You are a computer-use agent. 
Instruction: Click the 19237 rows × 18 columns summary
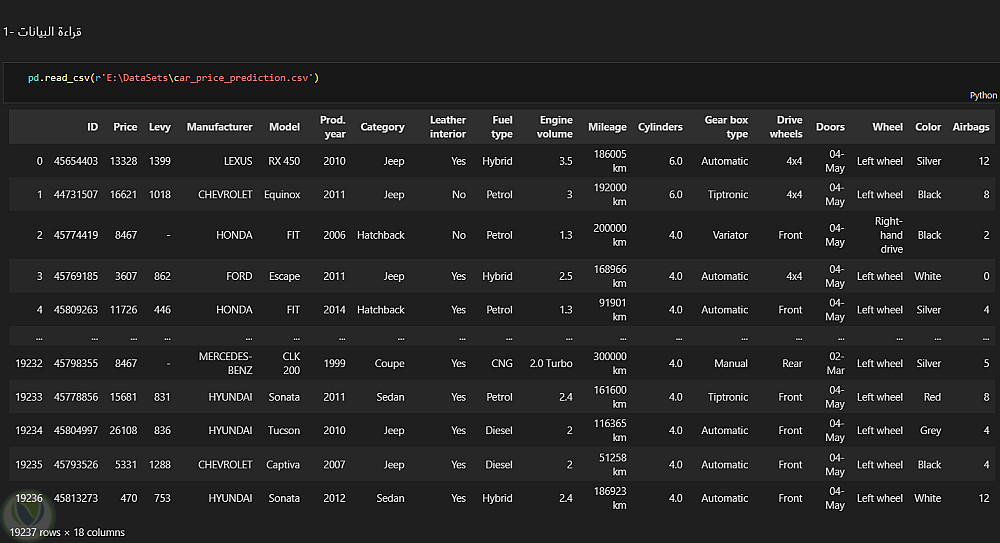pos(67,532)
